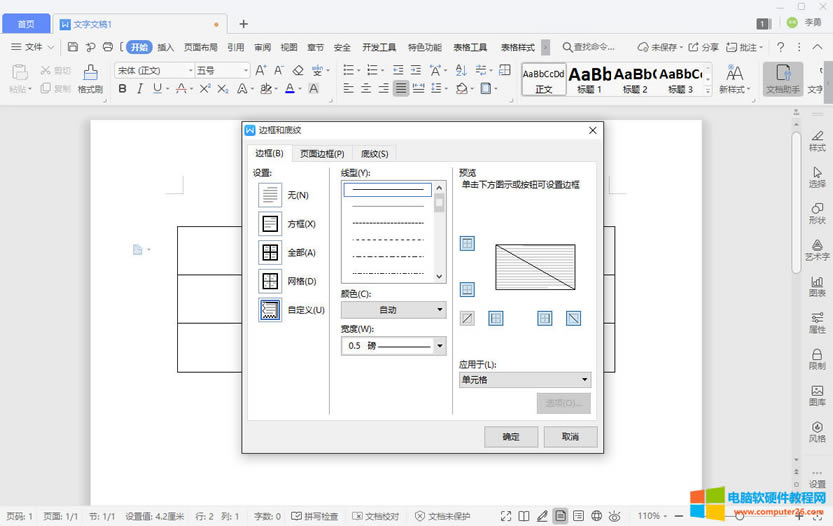Toggle diagonal-down border button in preview

tap(573, 318)
